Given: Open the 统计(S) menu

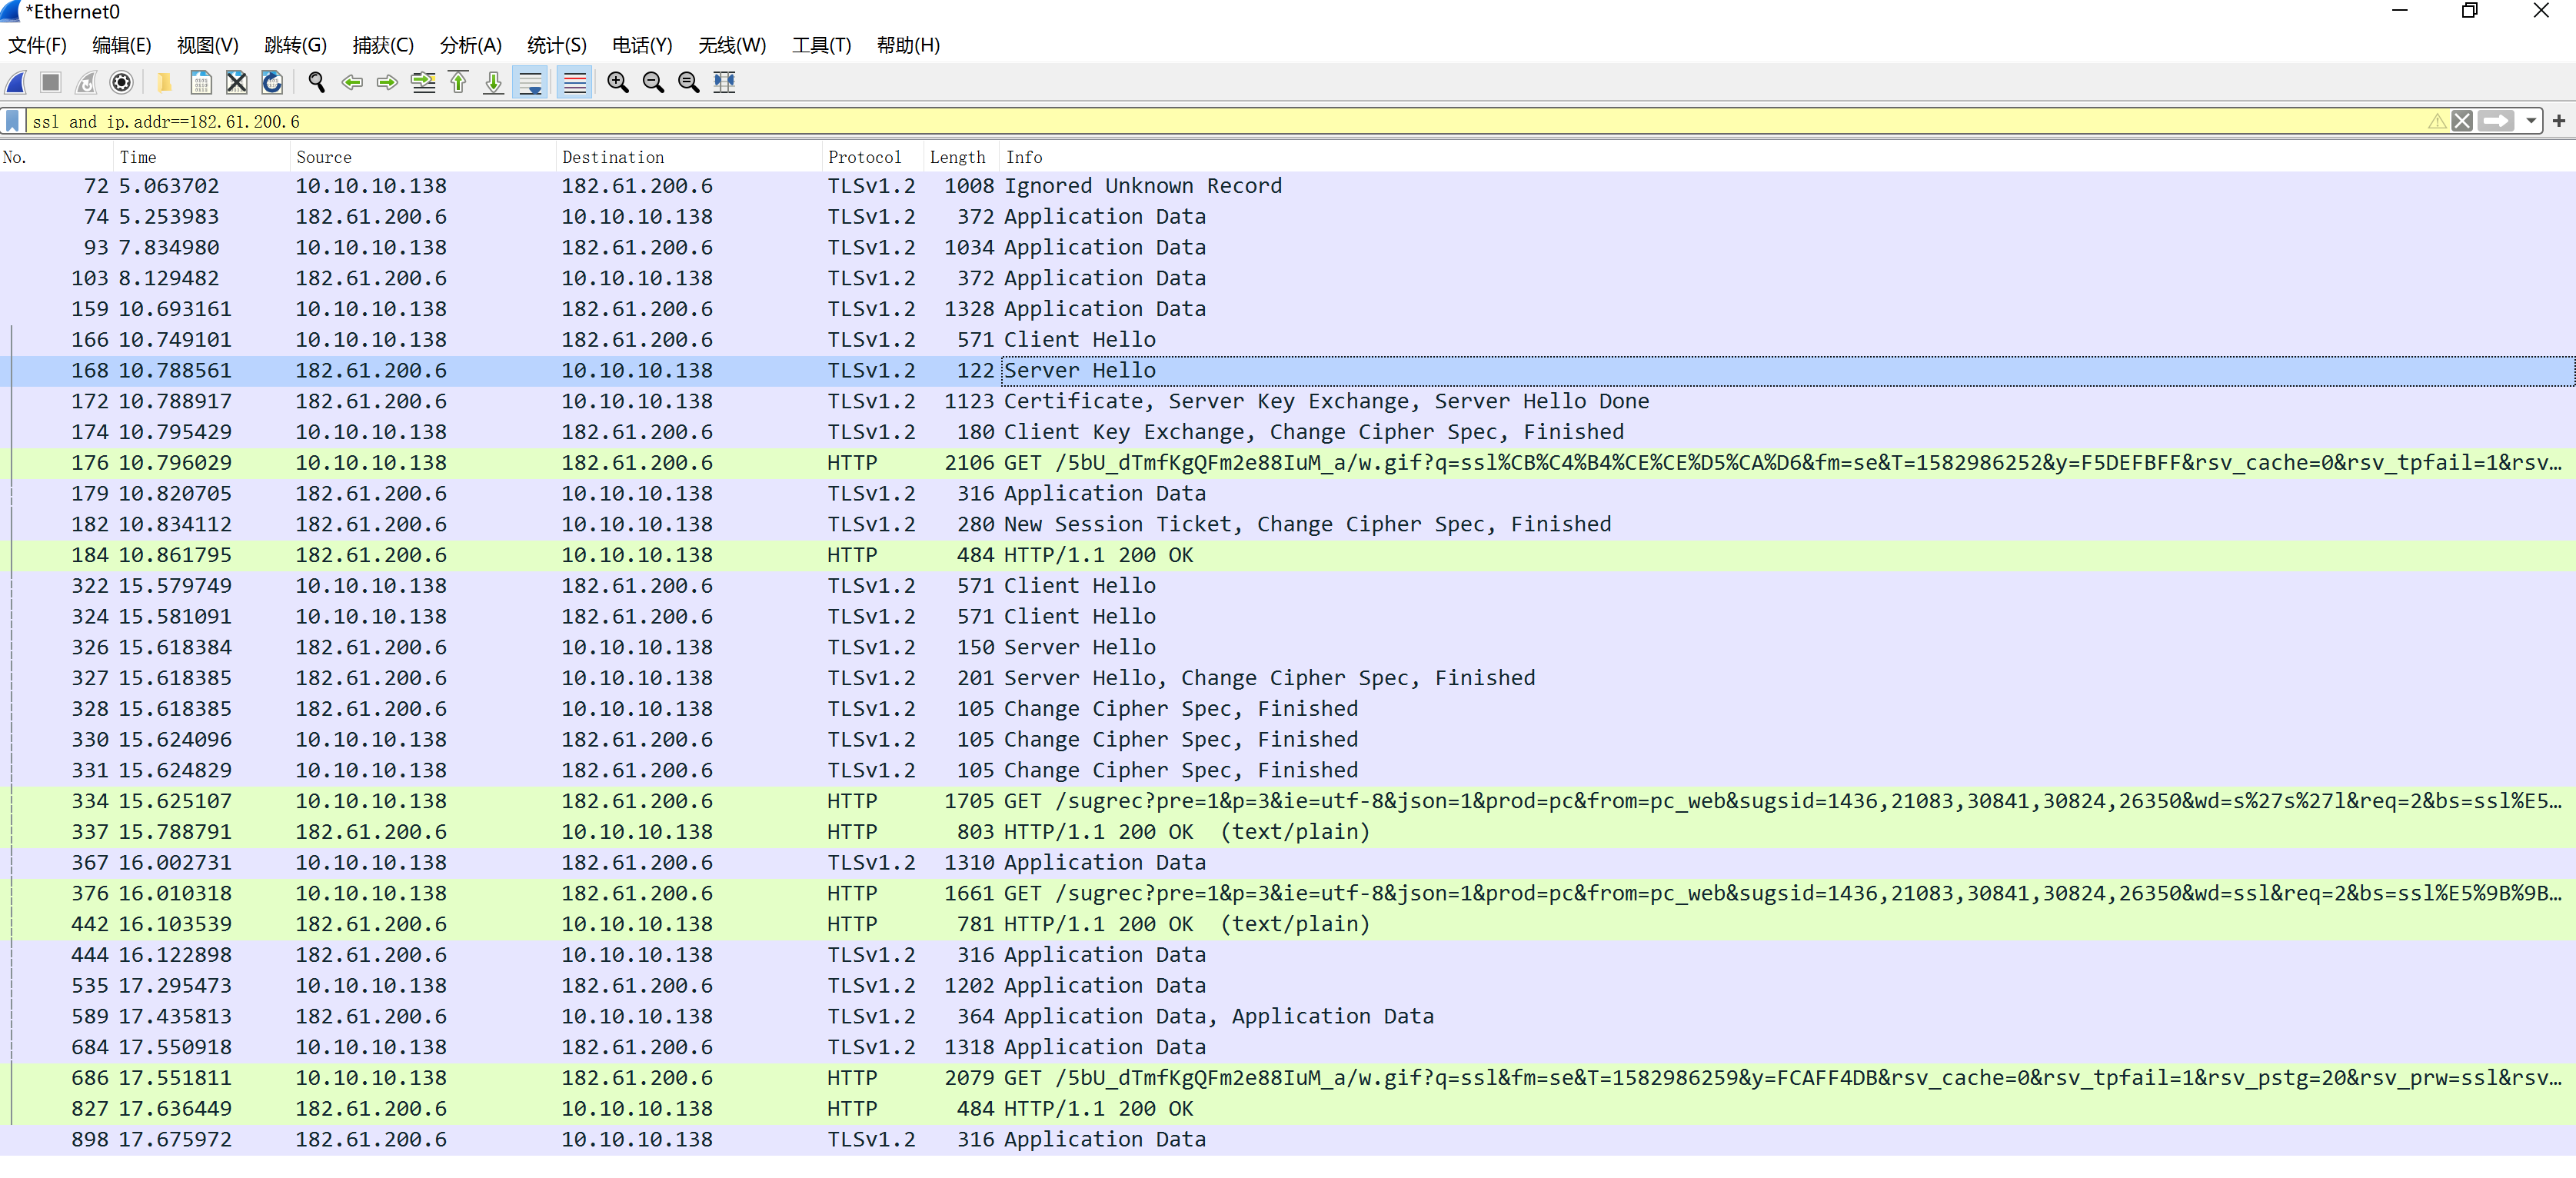Looking at the screenshot, I should [x=556, y=45].
